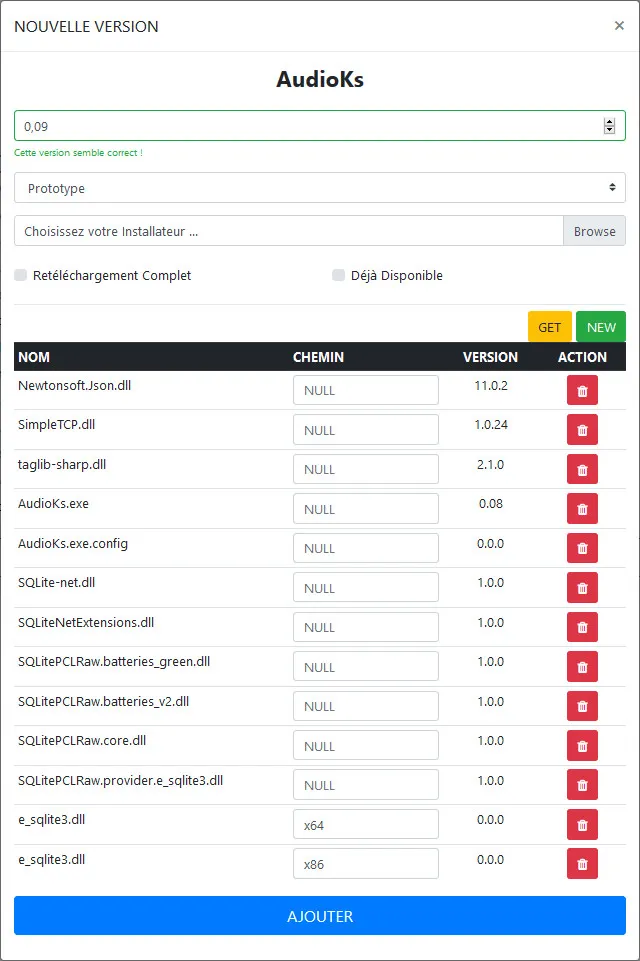Delete the AudioKs.exe file entry
The height and width of the screenshot is (961, 640).
click(582, 508)
